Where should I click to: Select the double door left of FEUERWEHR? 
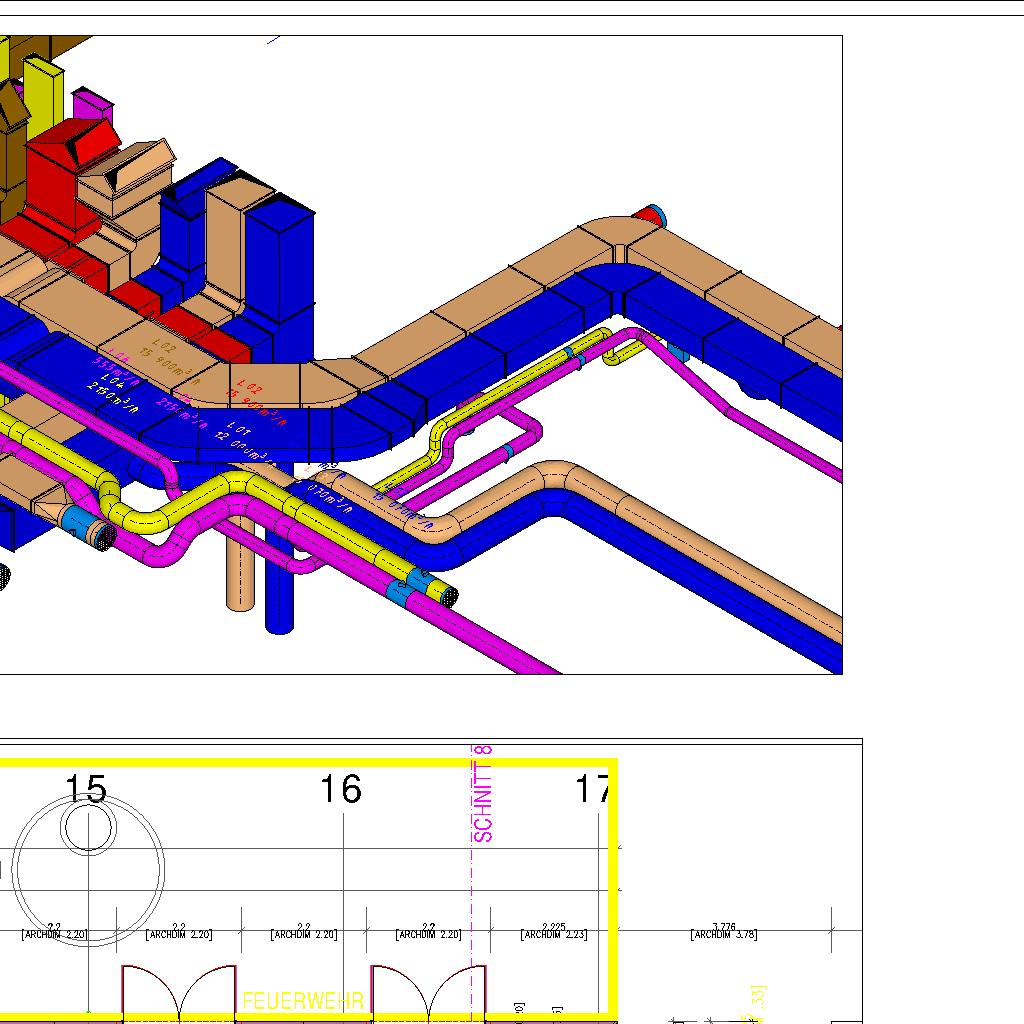(x=179, y=993)
